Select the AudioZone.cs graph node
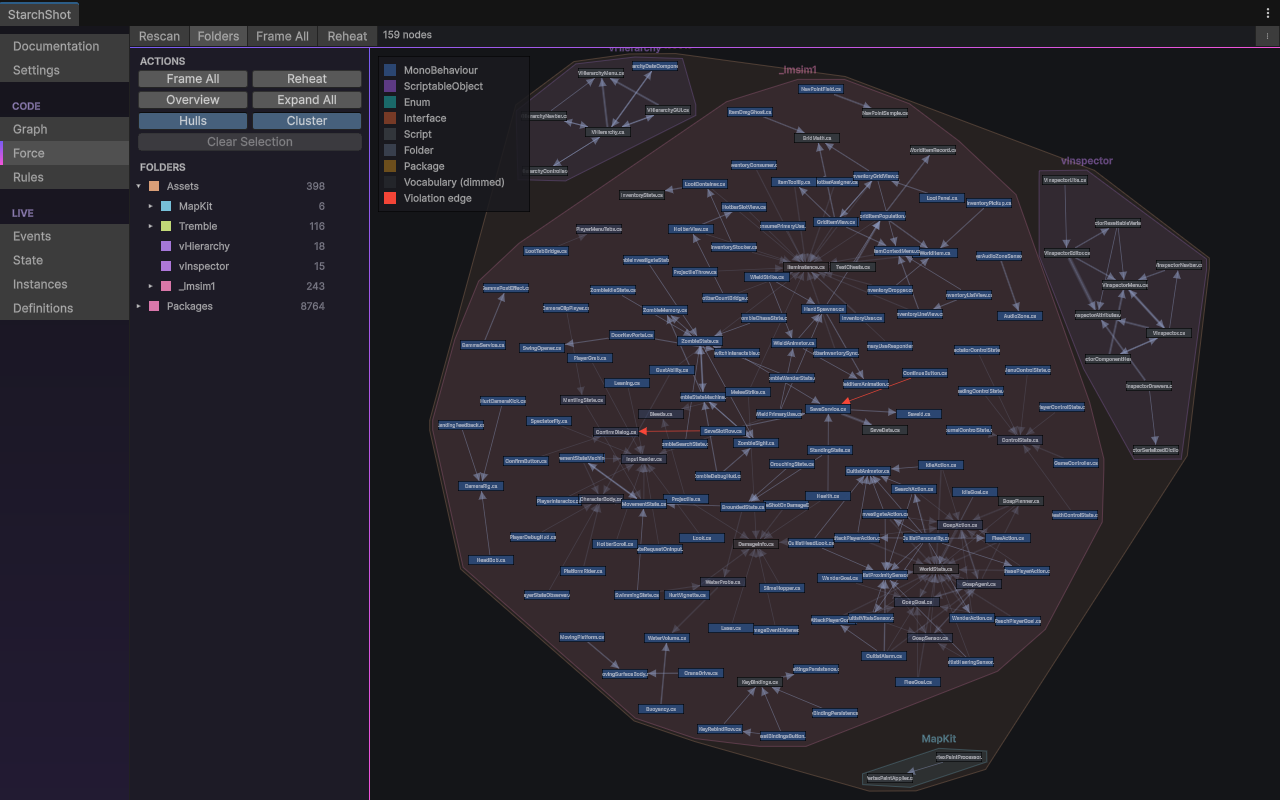 1020,316
